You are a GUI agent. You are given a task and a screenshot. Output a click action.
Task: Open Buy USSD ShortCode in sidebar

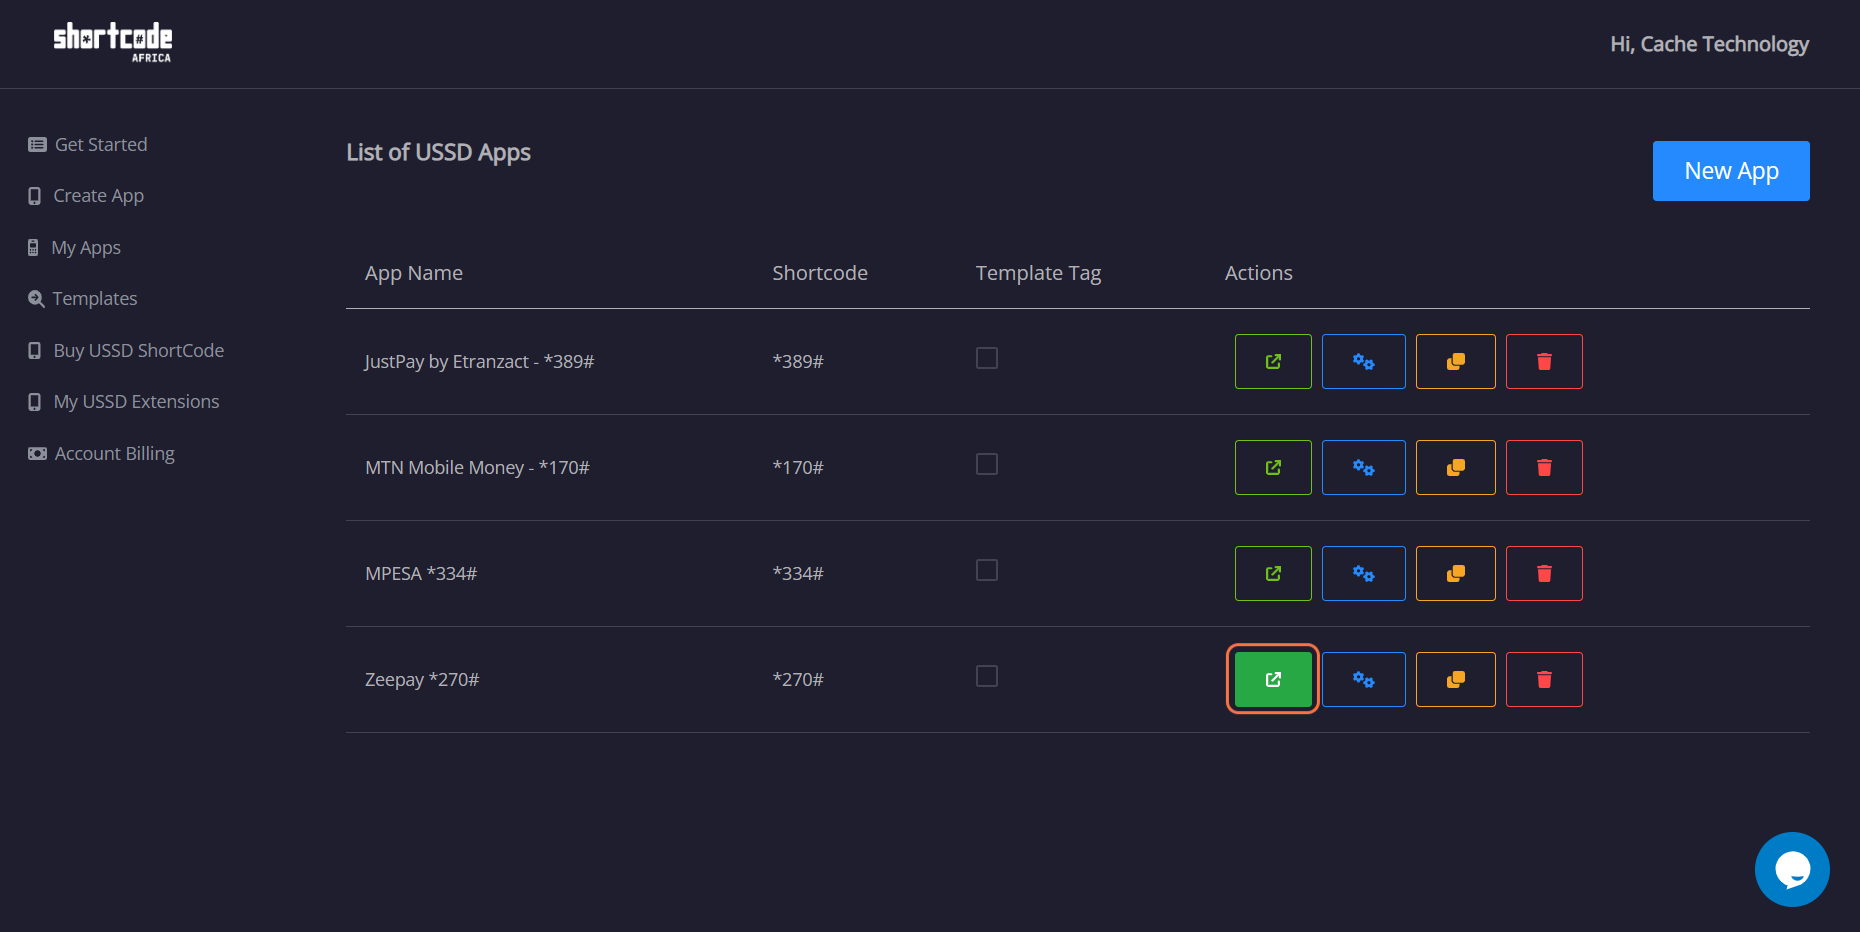click(126, 350)
